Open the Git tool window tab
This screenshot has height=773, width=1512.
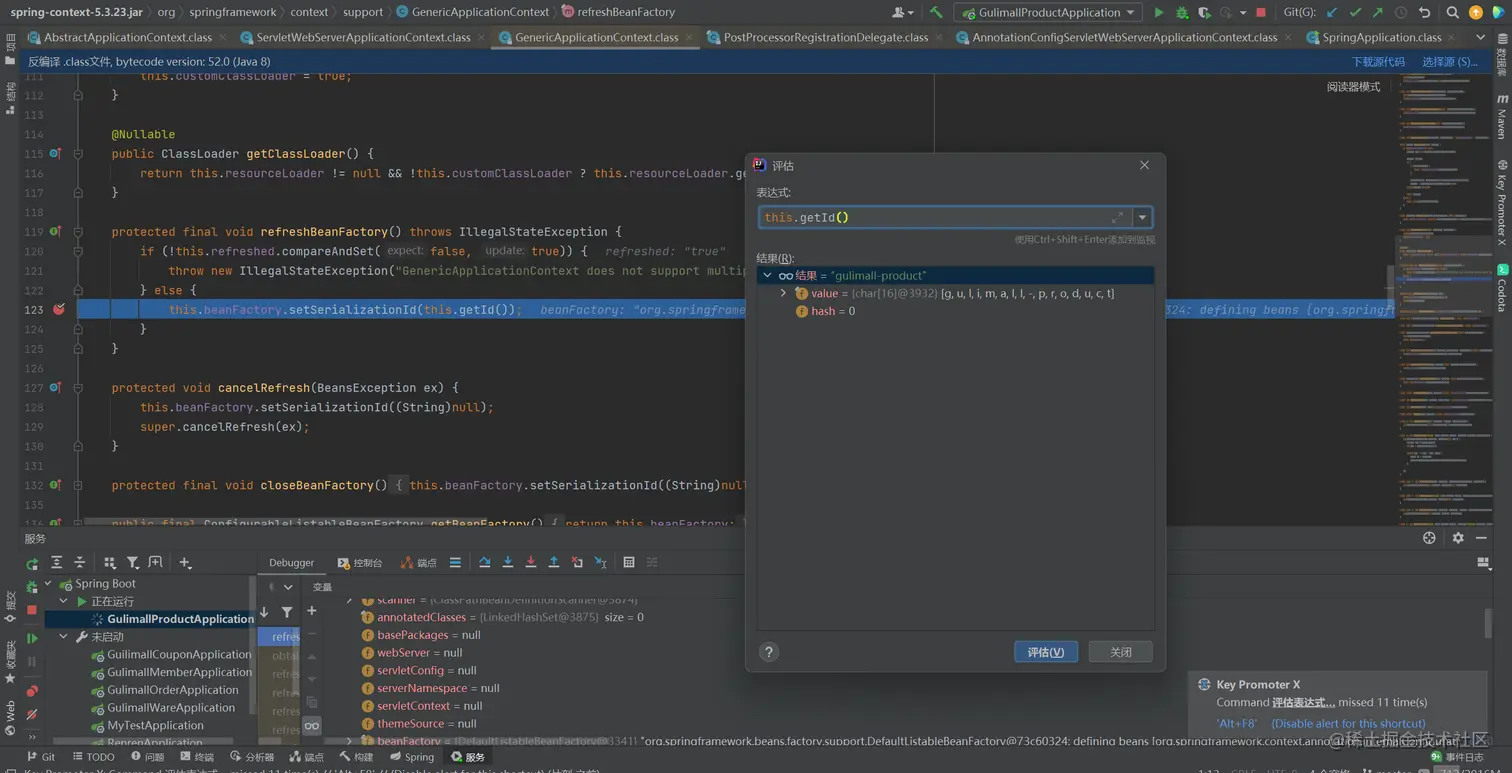(x=41, y=757)
